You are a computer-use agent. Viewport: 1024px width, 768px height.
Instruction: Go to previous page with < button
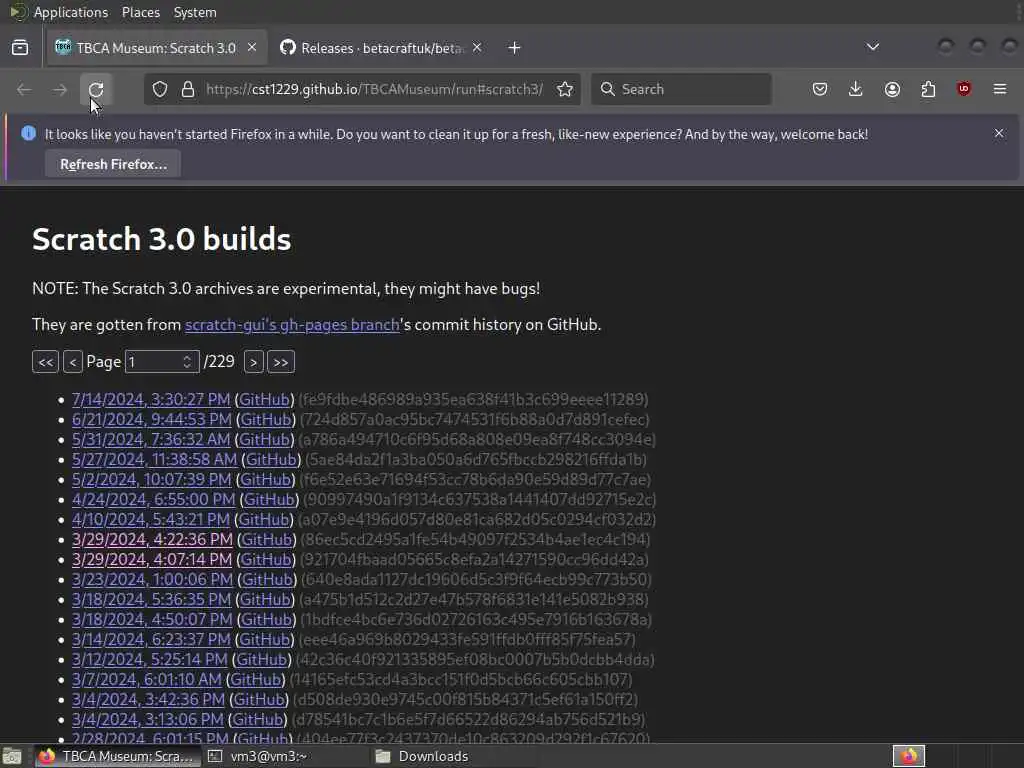[x=72, y=362]
